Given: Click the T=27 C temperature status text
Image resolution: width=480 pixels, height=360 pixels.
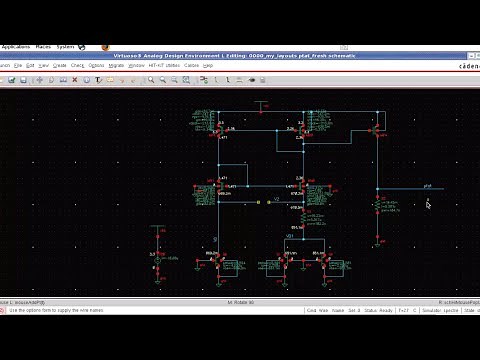Looking at the screenshot, I should (x=407, y=310).
